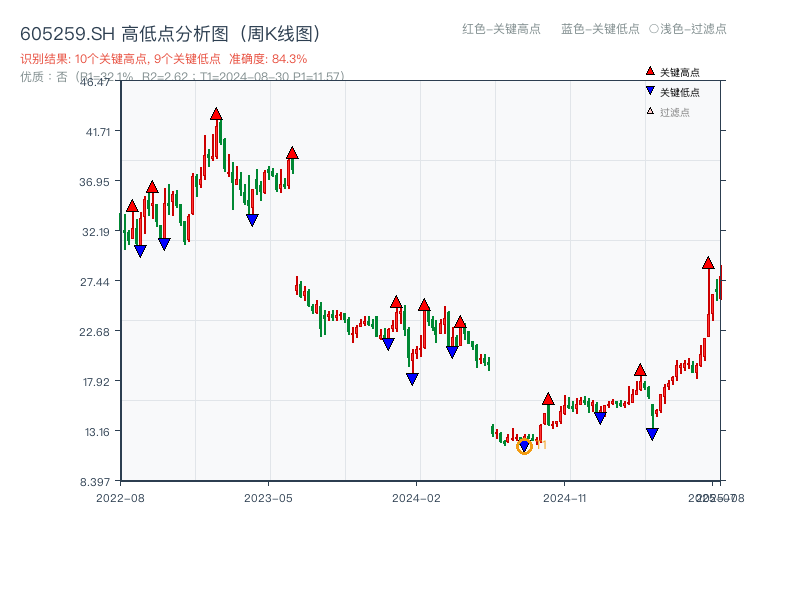Click the blue 关键低点 legend triangle icon
Image resolution: width=800 pixels, height=600 pixels.
[650, 92]
